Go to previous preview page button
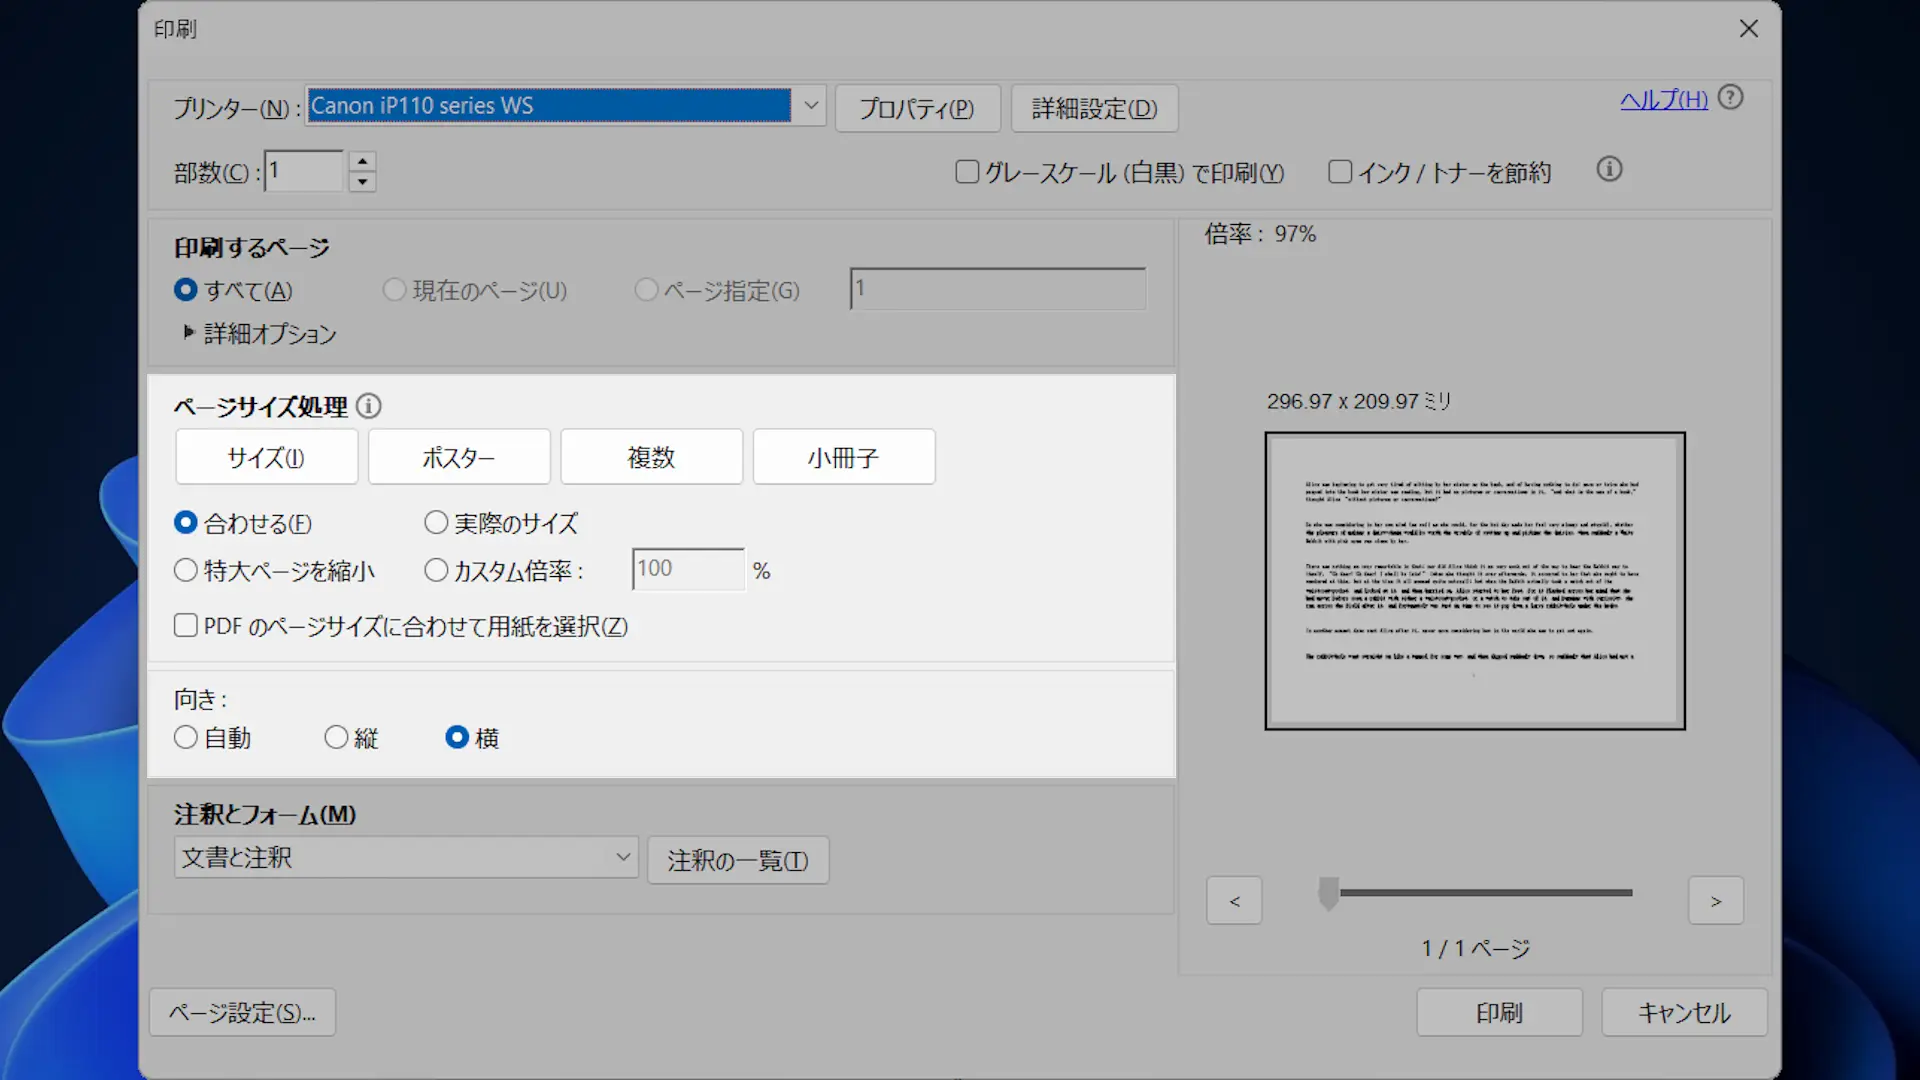This screenshot has height=1080, width=1920. 1234,901
